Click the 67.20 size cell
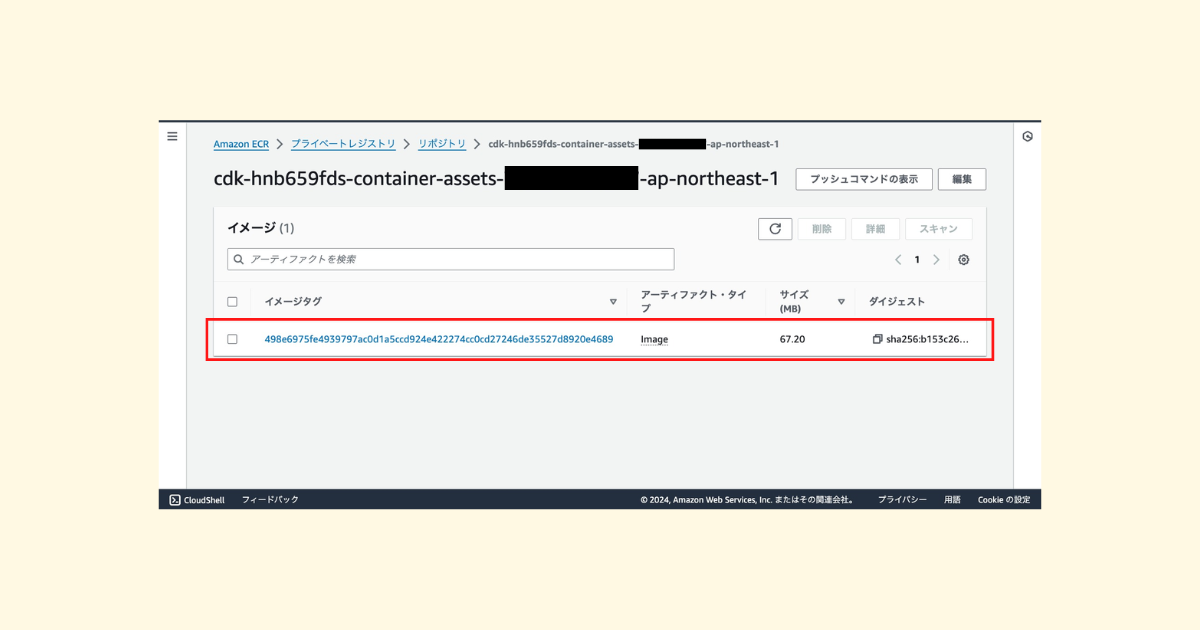Viewport: 1200px width, 630px height. click(x=792, y=340)
